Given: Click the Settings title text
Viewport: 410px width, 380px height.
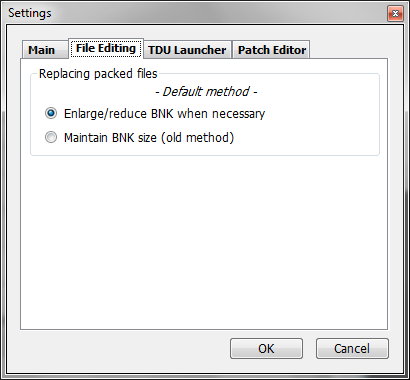Looking at the screenshot, I should 30,13.
